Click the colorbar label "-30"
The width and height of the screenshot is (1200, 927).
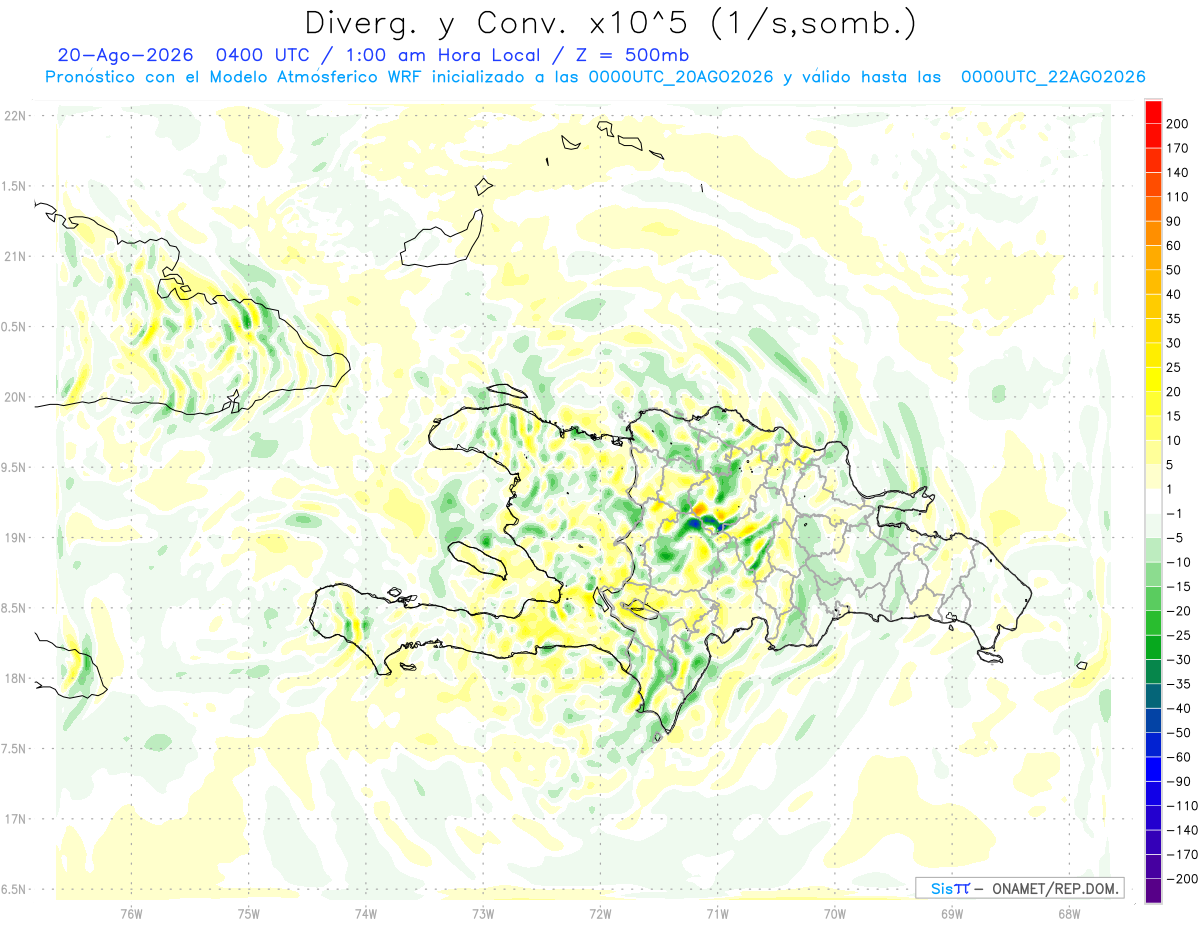1178,660
